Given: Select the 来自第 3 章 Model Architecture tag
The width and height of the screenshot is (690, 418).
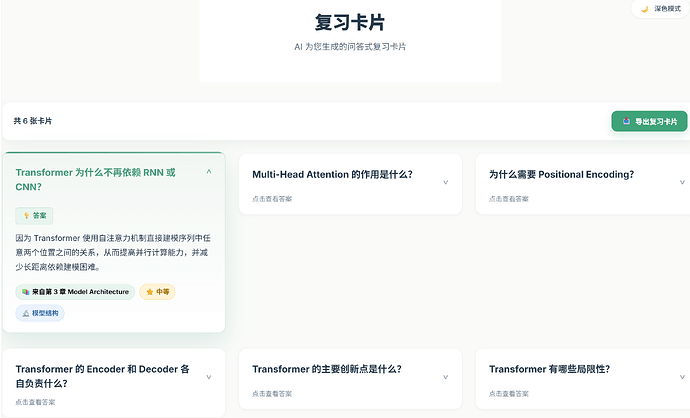Looking at the screenshot, I should coord(75,292).
